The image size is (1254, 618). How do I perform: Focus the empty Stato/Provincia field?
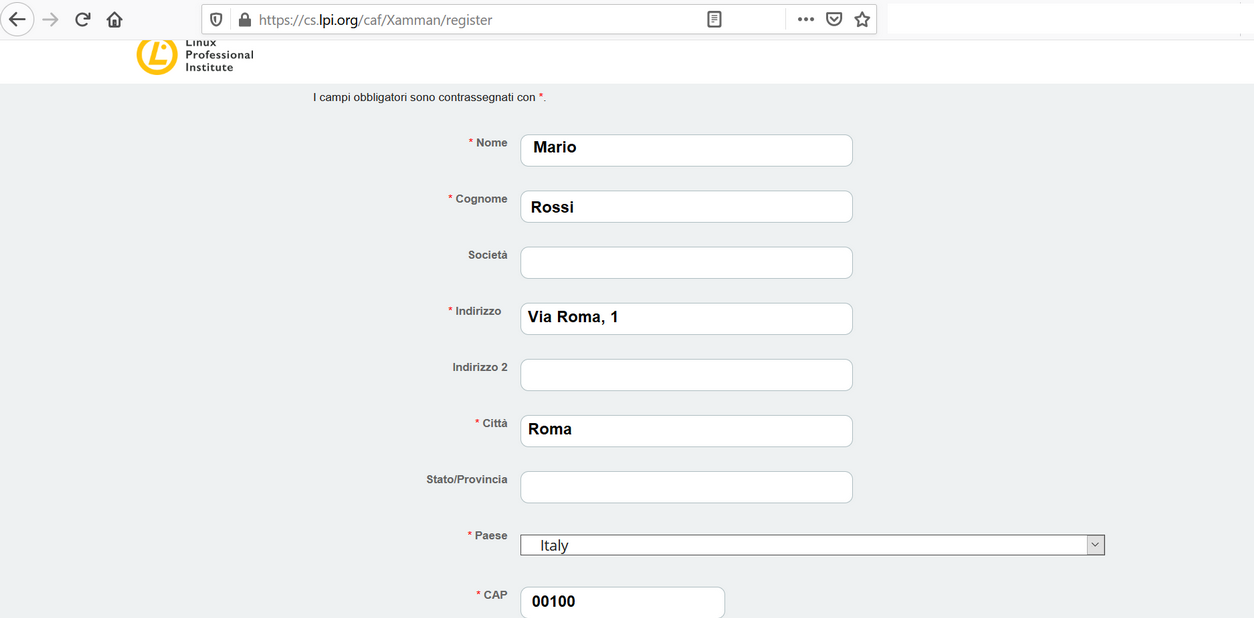click(686, 486)
